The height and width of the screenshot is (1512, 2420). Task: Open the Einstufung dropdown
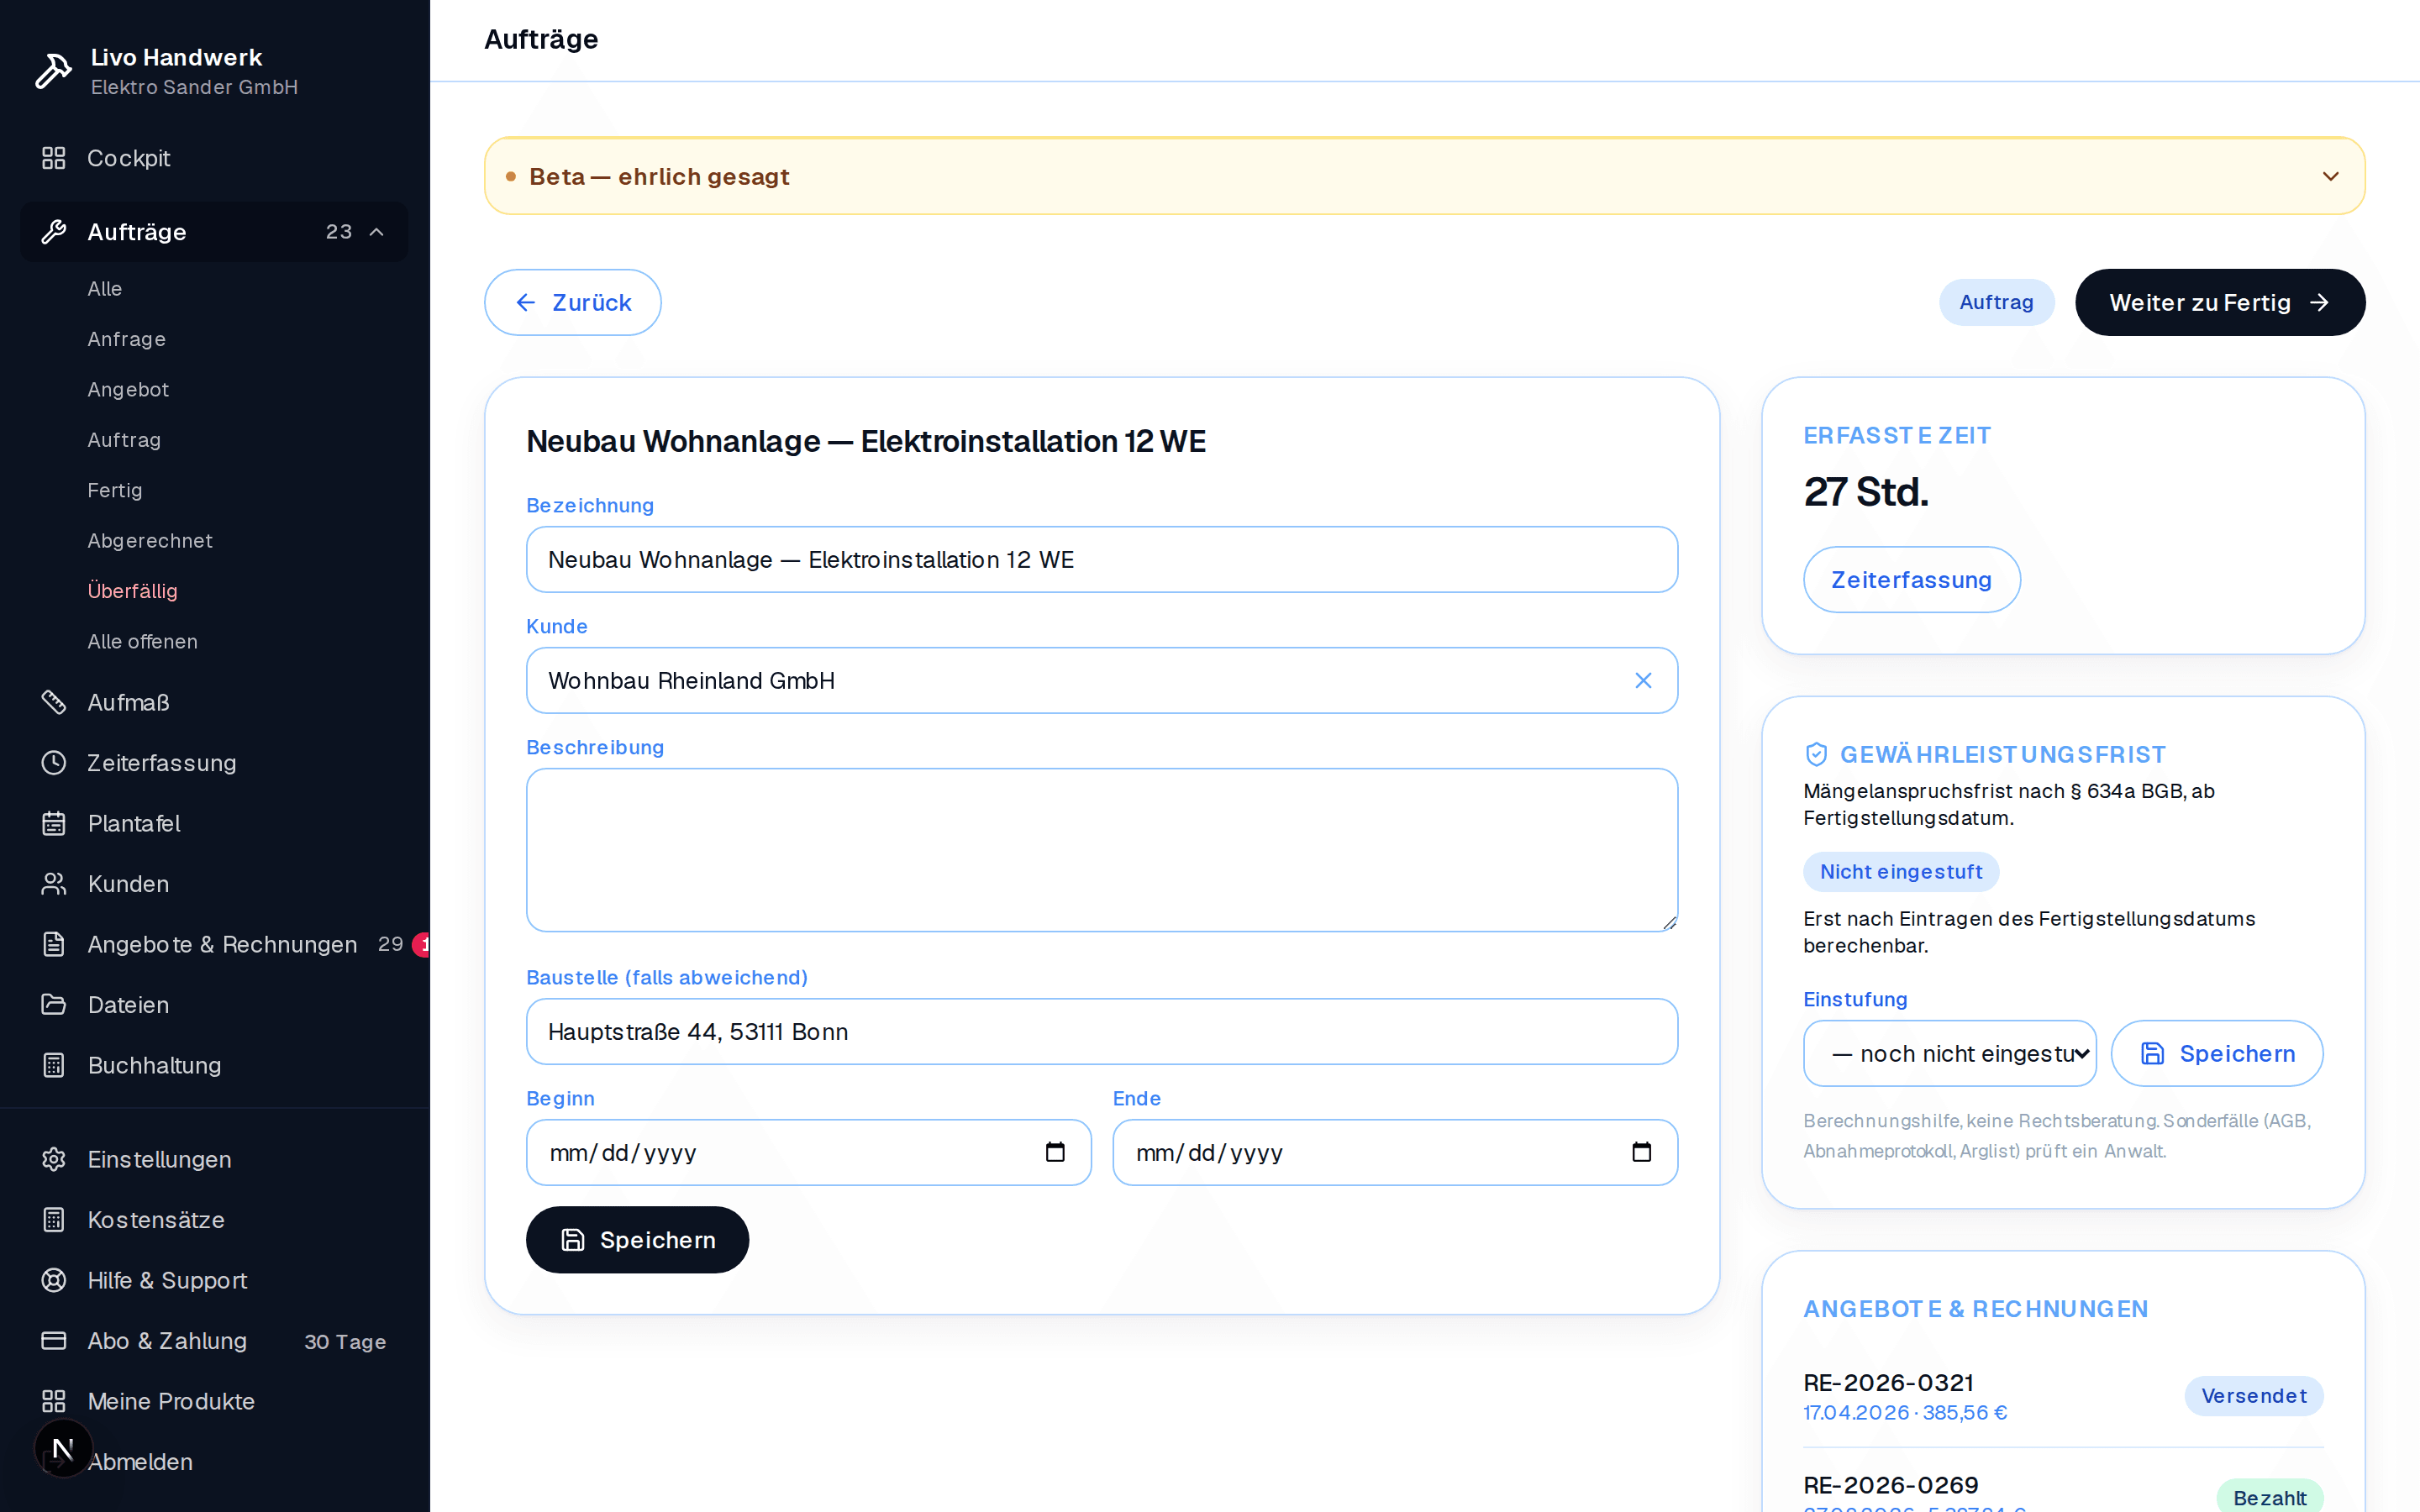tap(1949, 1053)
